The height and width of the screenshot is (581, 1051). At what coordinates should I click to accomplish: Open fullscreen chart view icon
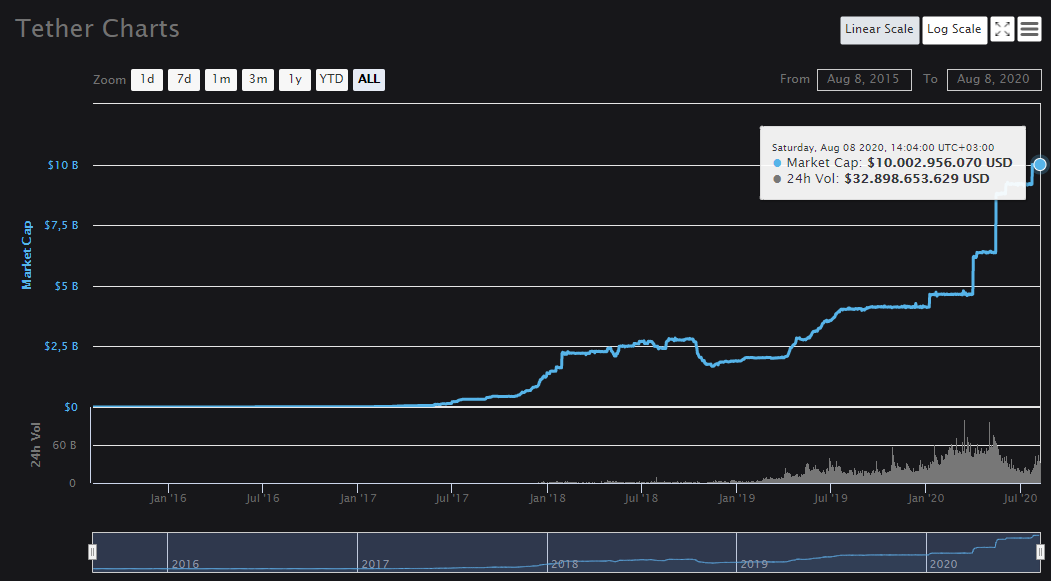click(x=1002, y=29)
